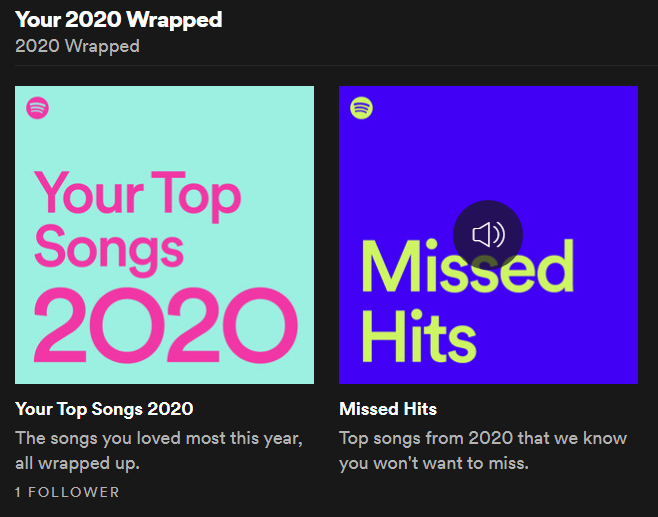Click the large pink '2020' on the cover art
This screenshot has width=658, height=517.
[x=166, y=325]
